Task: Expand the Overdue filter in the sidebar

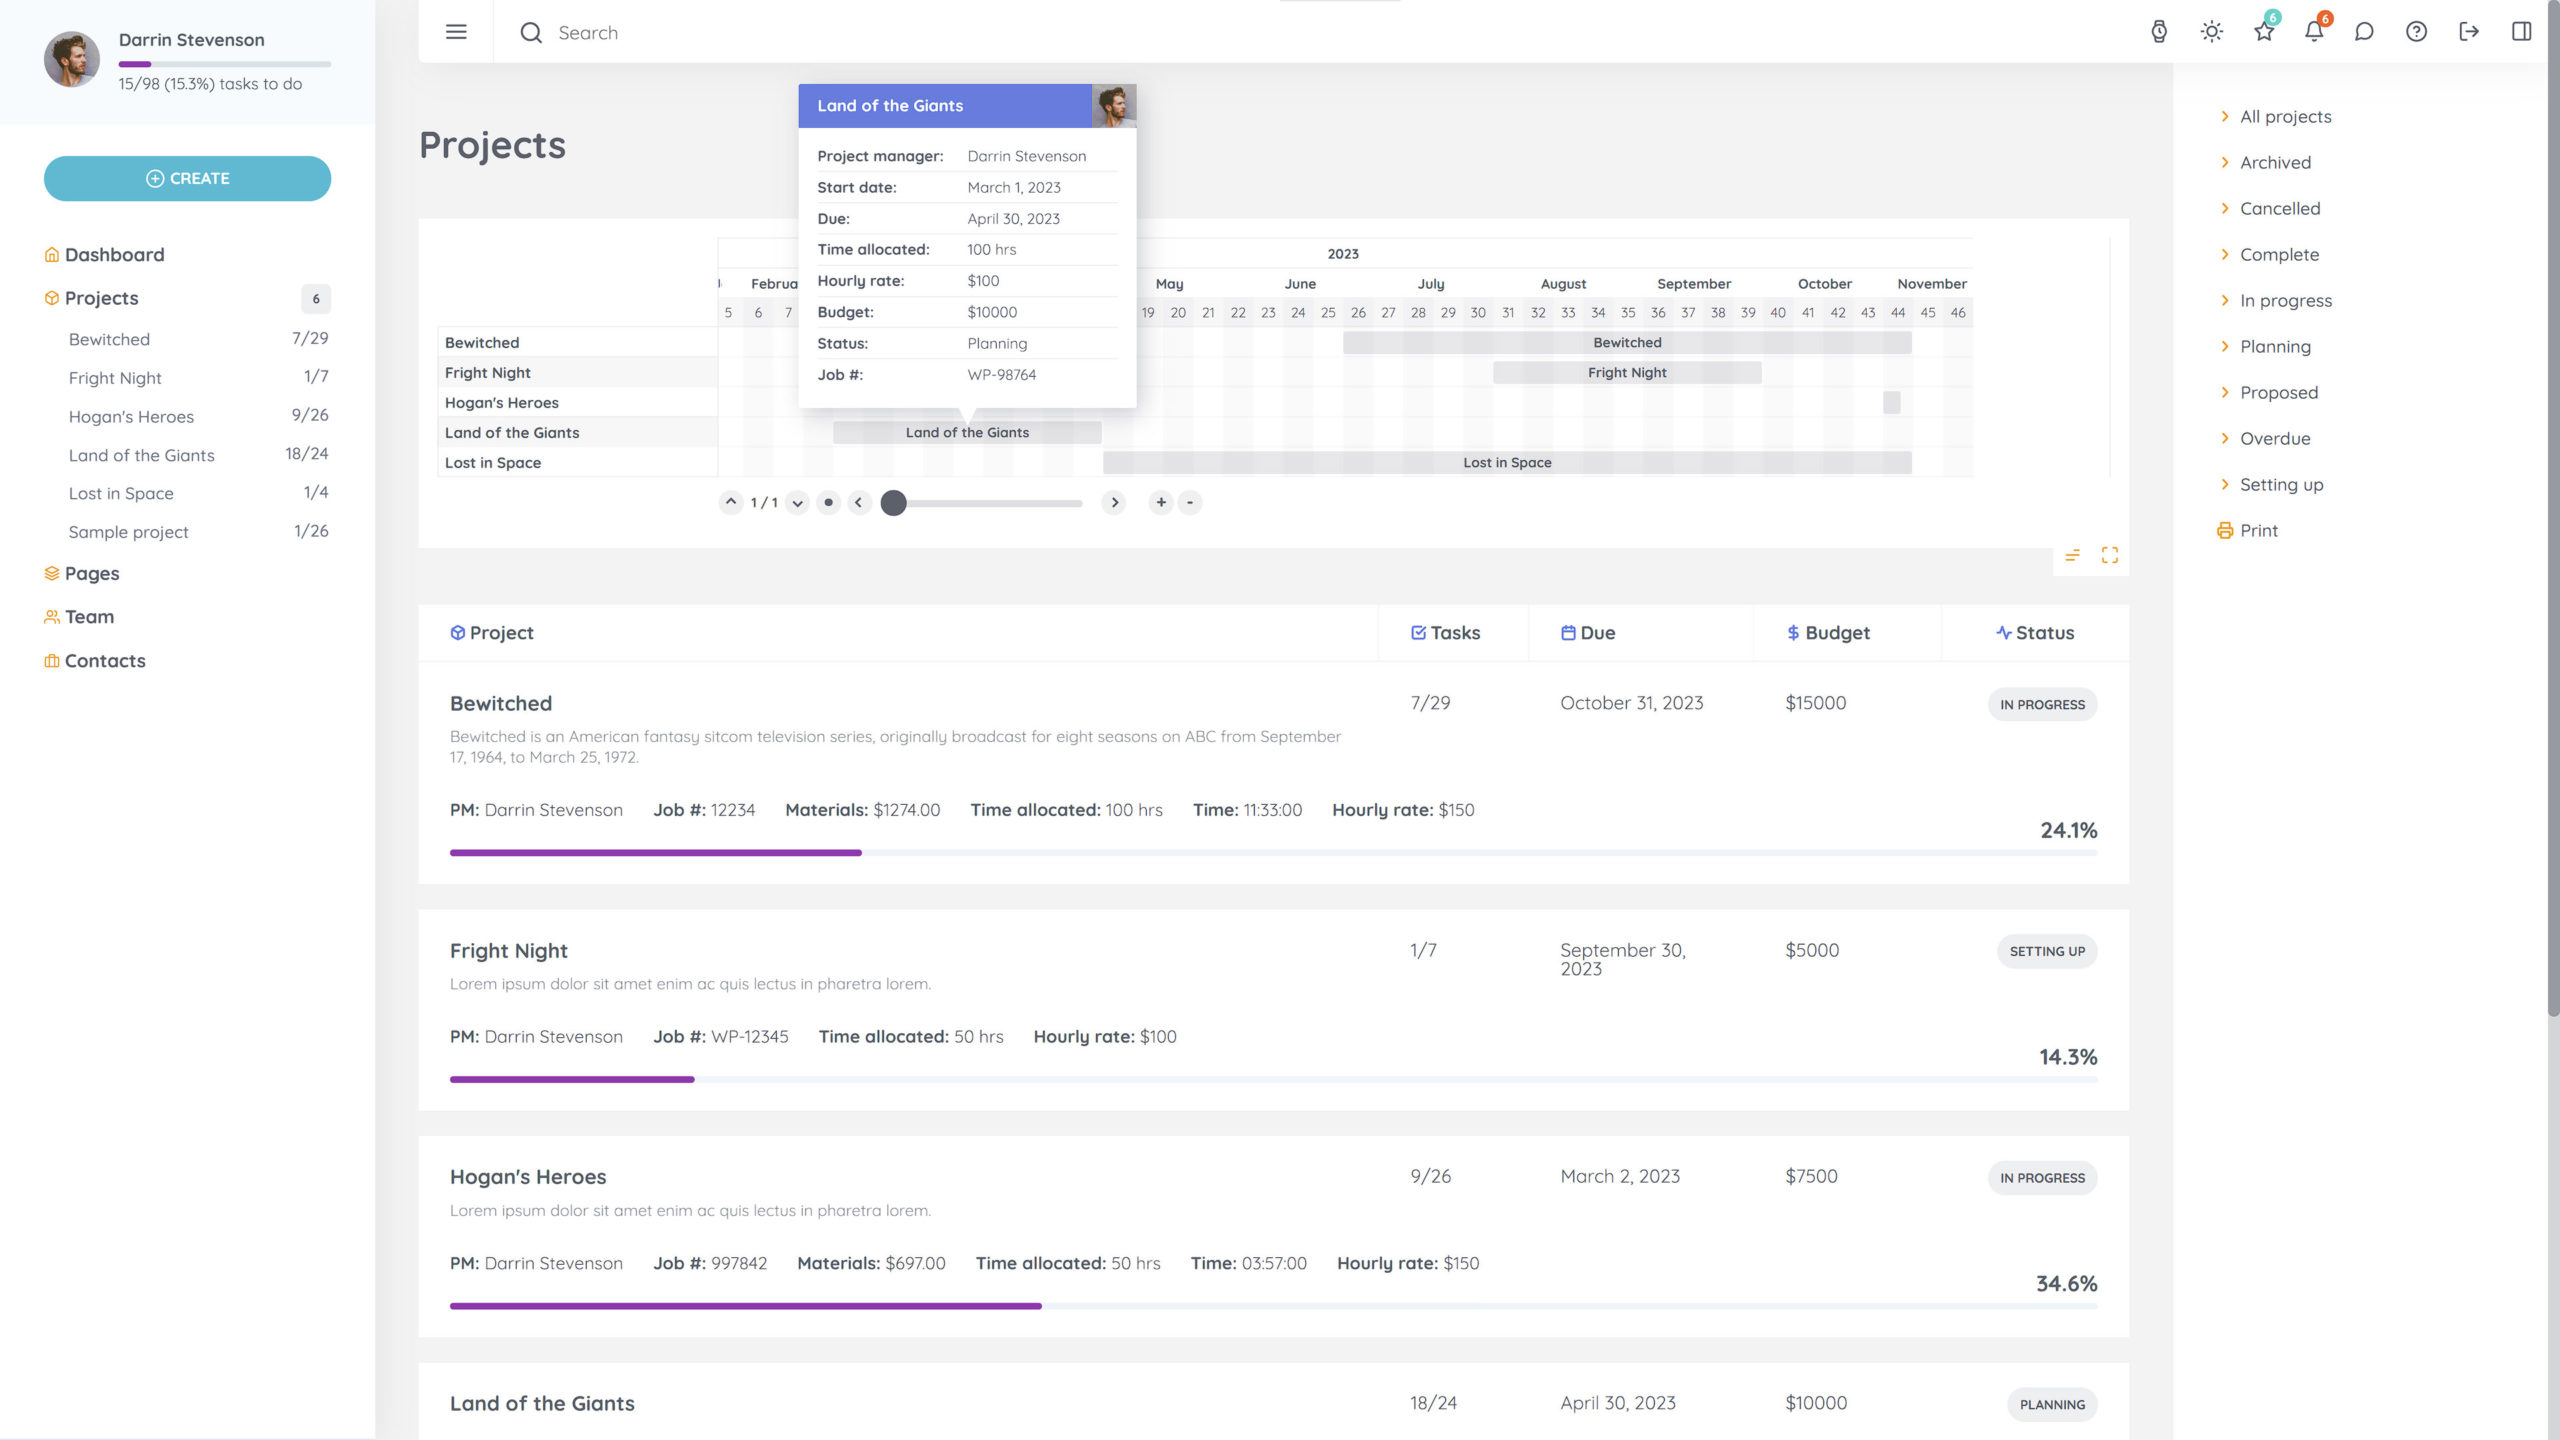Action: (x=2275, y=438)
